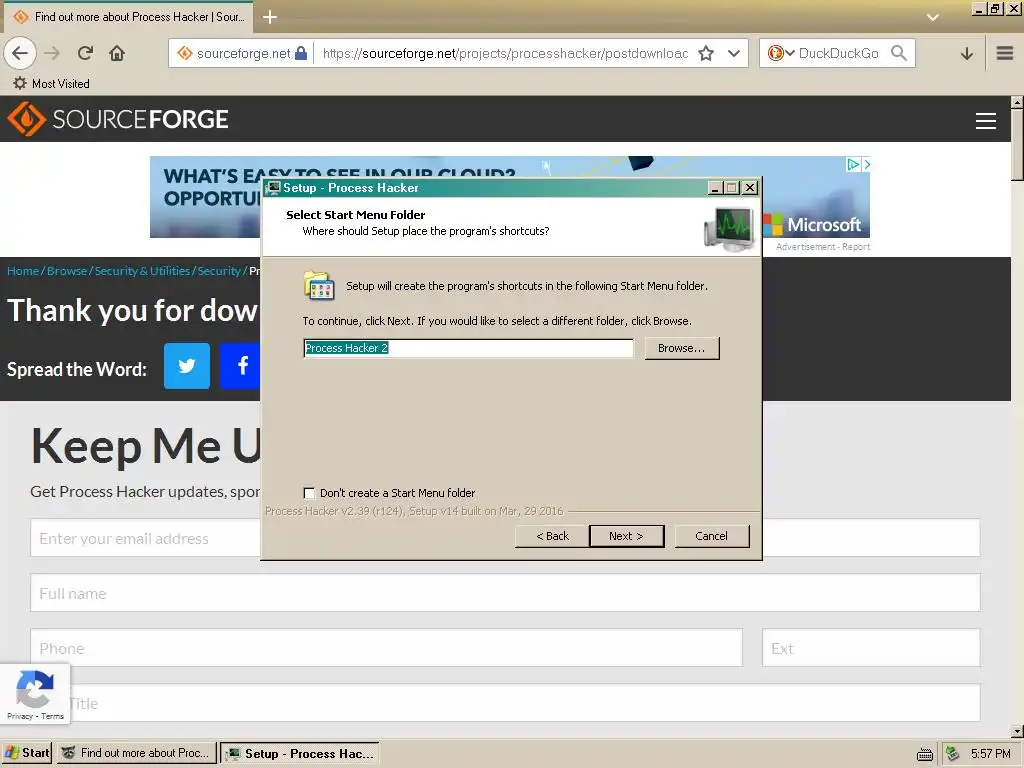Screen dimensions: 1024x768
Task: Select the Find out more about Process Hacker tab
Action: pyautogui.click(x=130, y=17)
